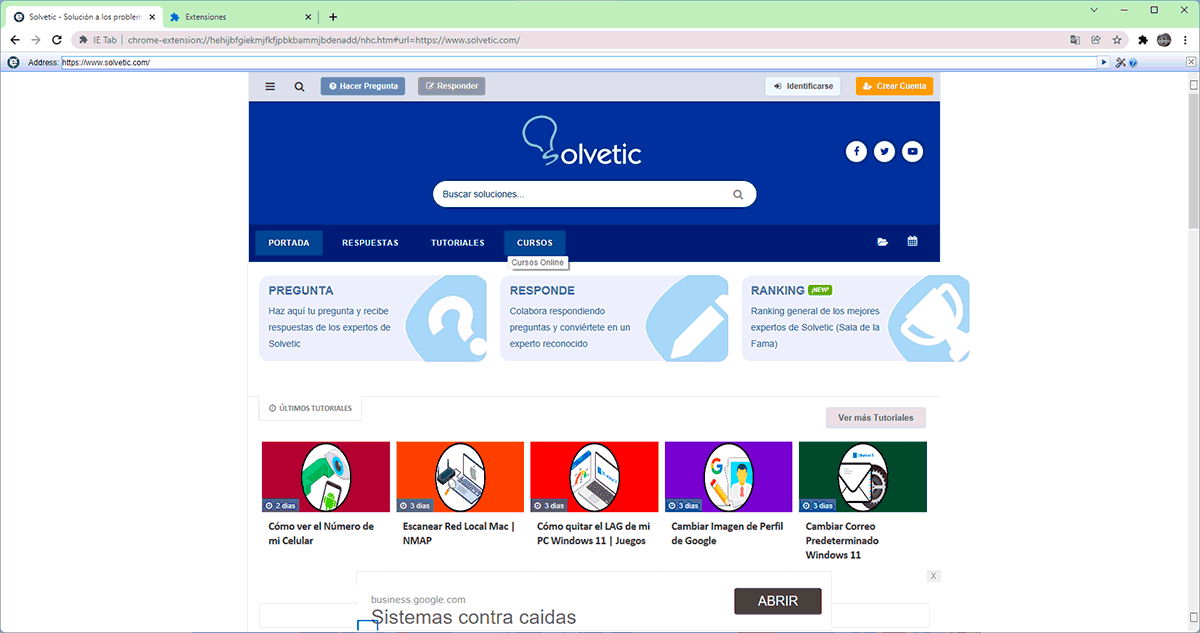Open Solvetic's YouTube channel icon
Screen dimensions: 1200x633
click(x=912, y=152)
